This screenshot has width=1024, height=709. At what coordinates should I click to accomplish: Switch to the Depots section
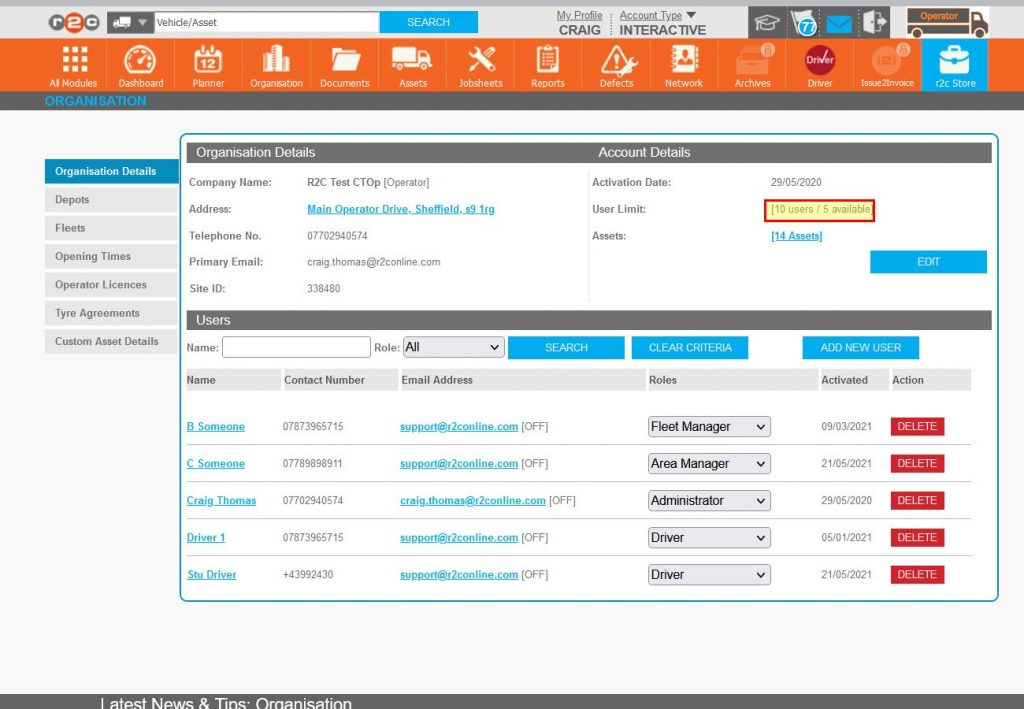click(110, 199)
